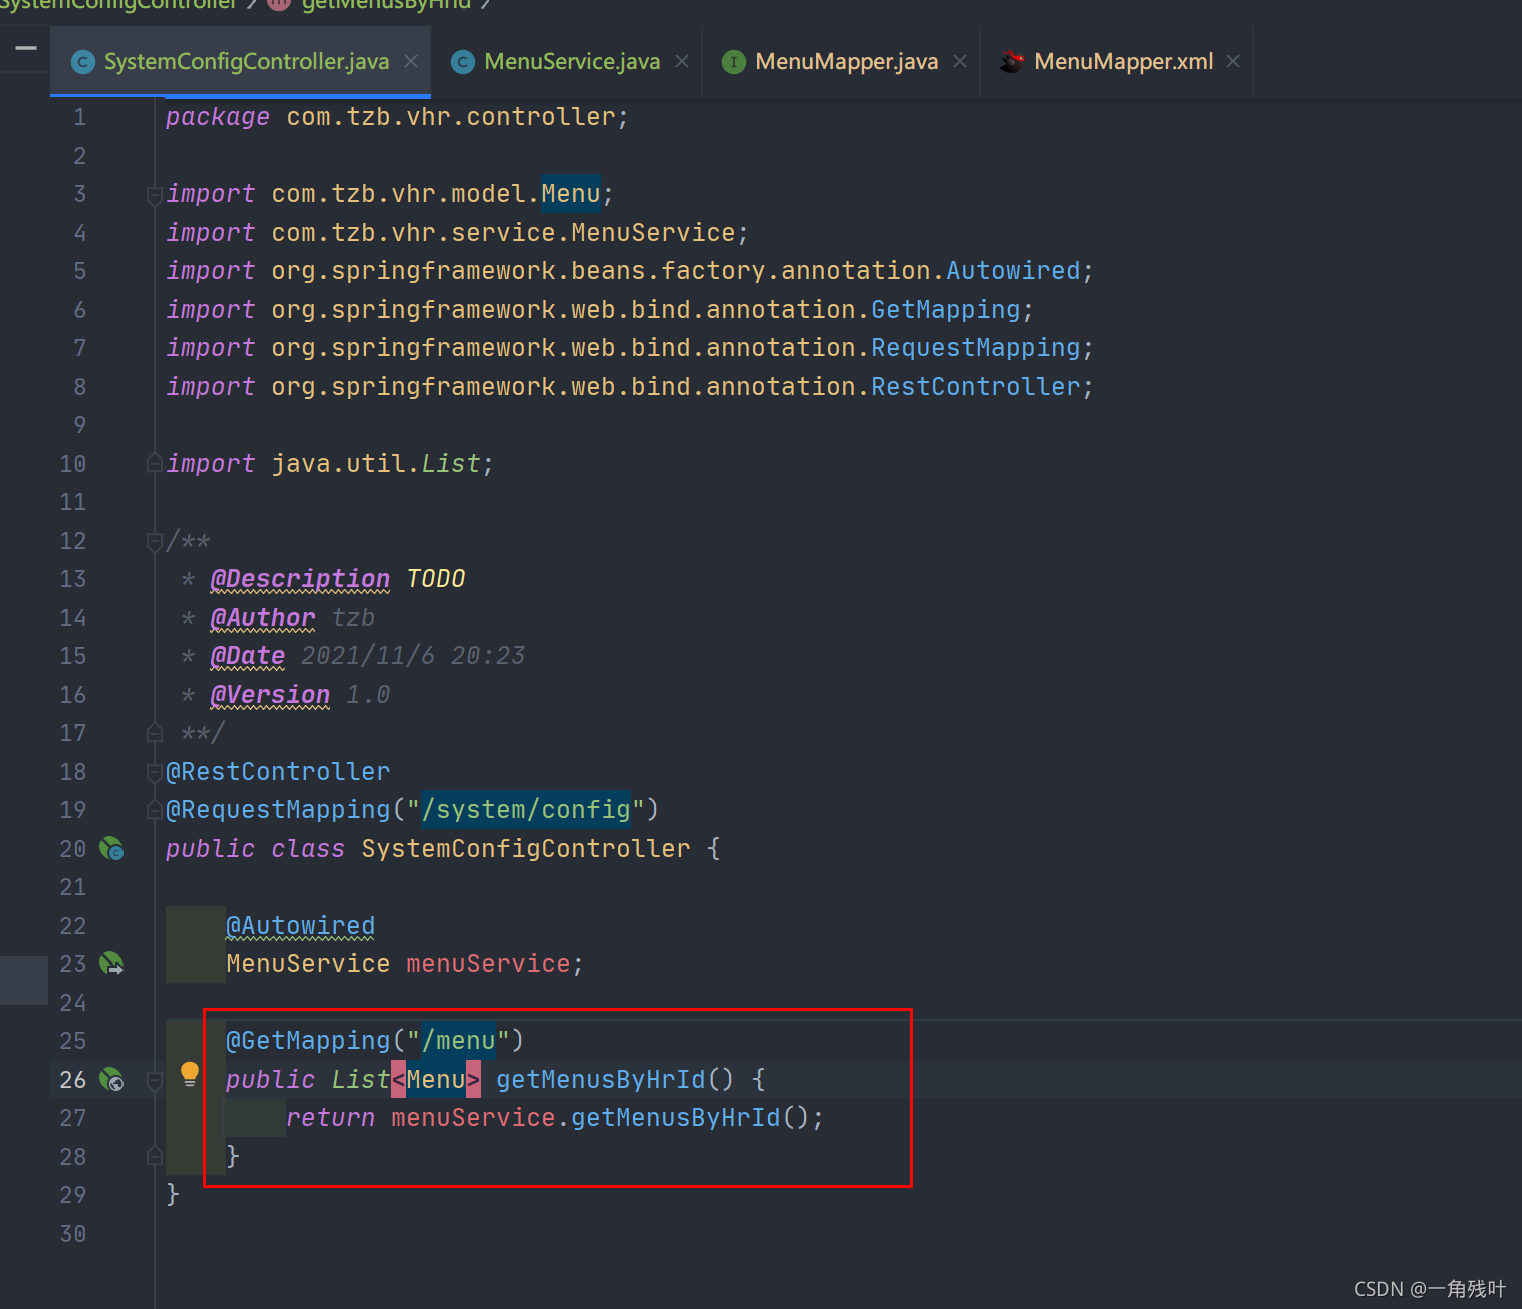Collapse the Javadoc comment at line 12
This screenshot has width=1522, height=1309.
[155, 542]
